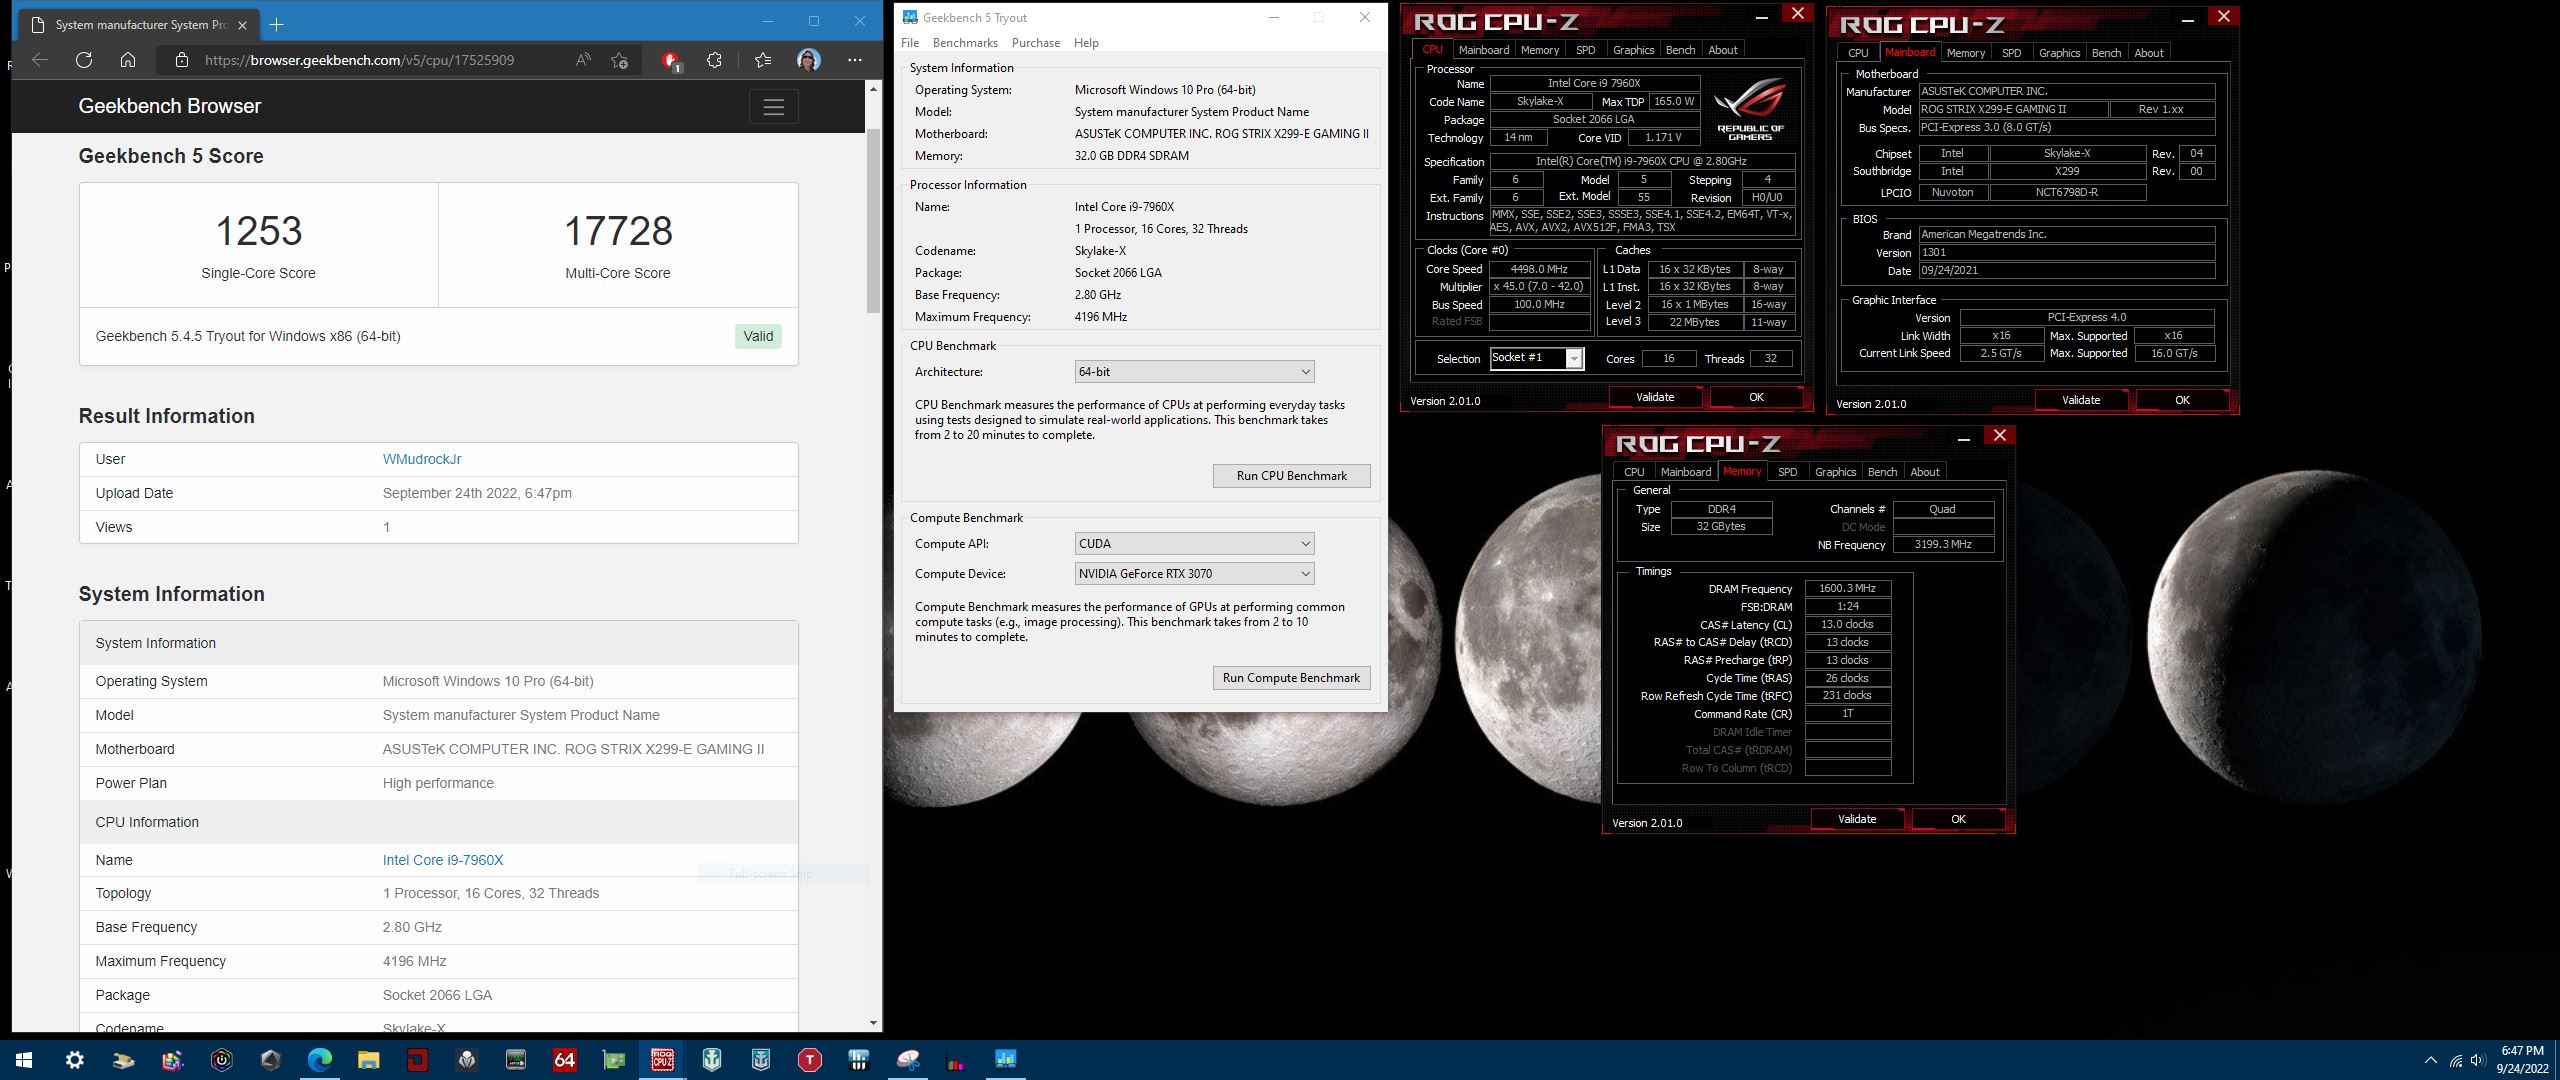
Task: Open Graphics tab in the Memory CPU-Z window
Action: tap(1835, 472)
